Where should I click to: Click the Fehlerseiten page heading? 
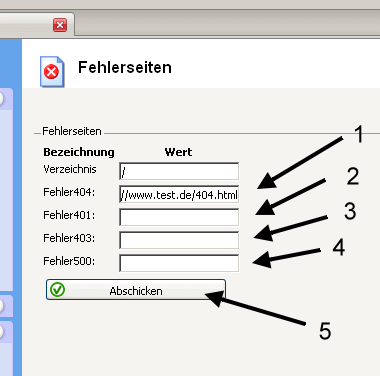[125, 67]
